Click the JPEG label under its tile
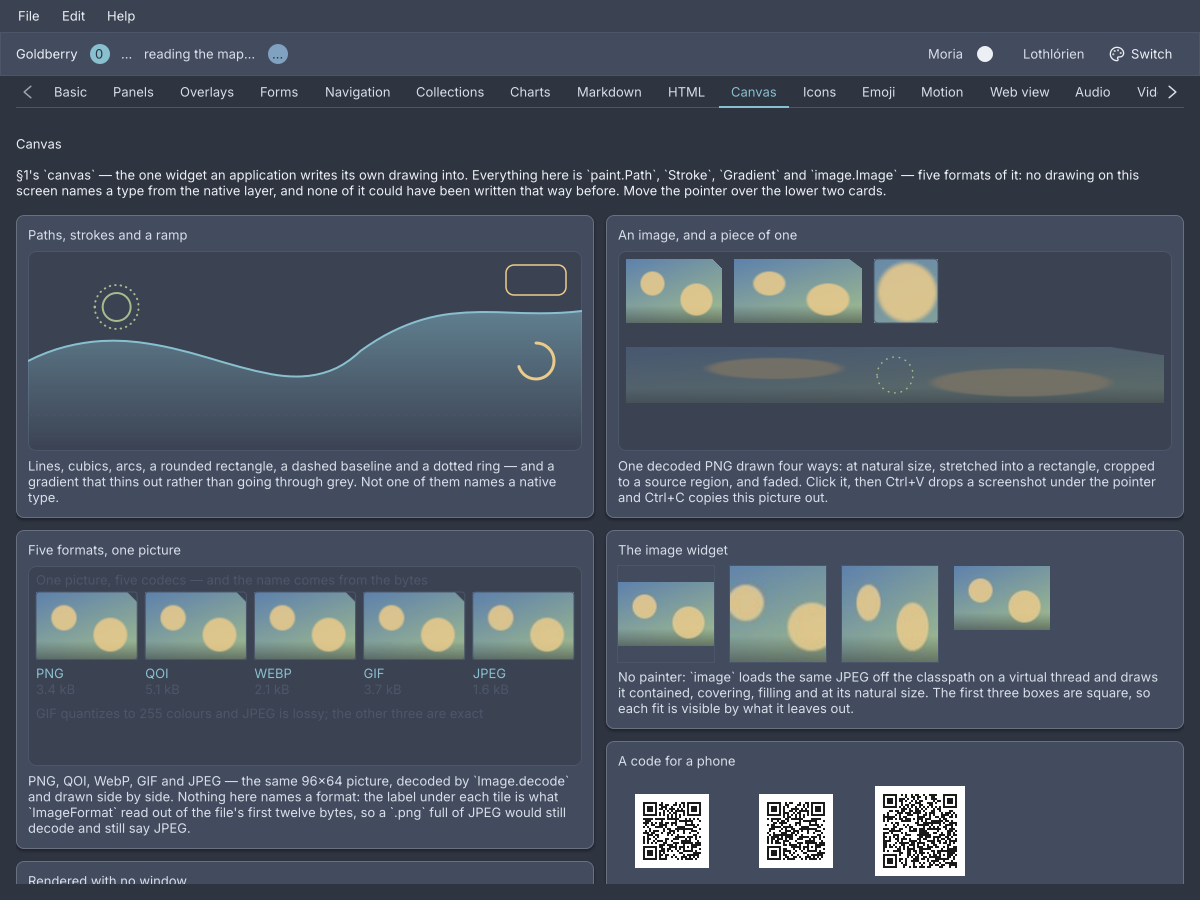This screenshot has height=900, width=1200. 489,674
